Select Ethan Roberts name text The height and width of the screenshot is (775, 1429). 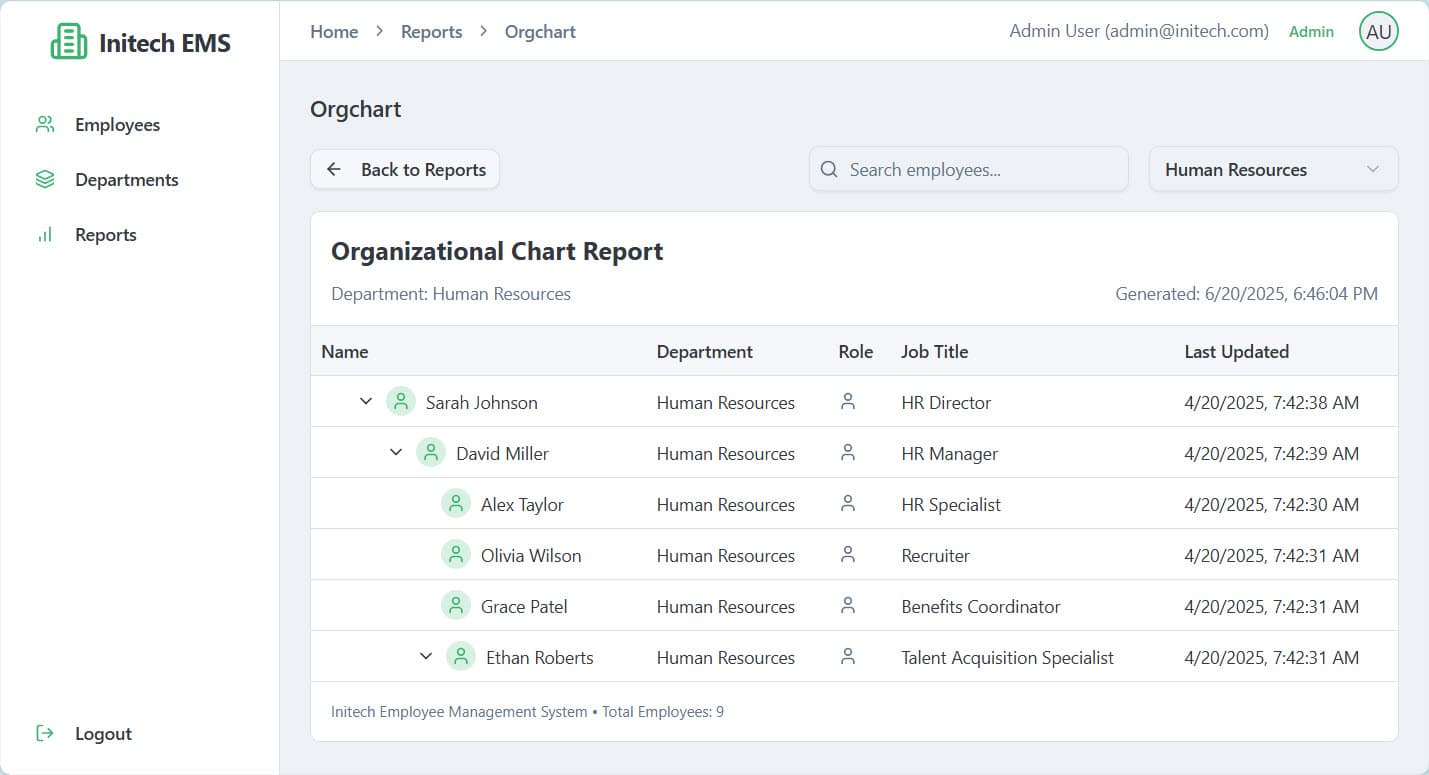539,658
